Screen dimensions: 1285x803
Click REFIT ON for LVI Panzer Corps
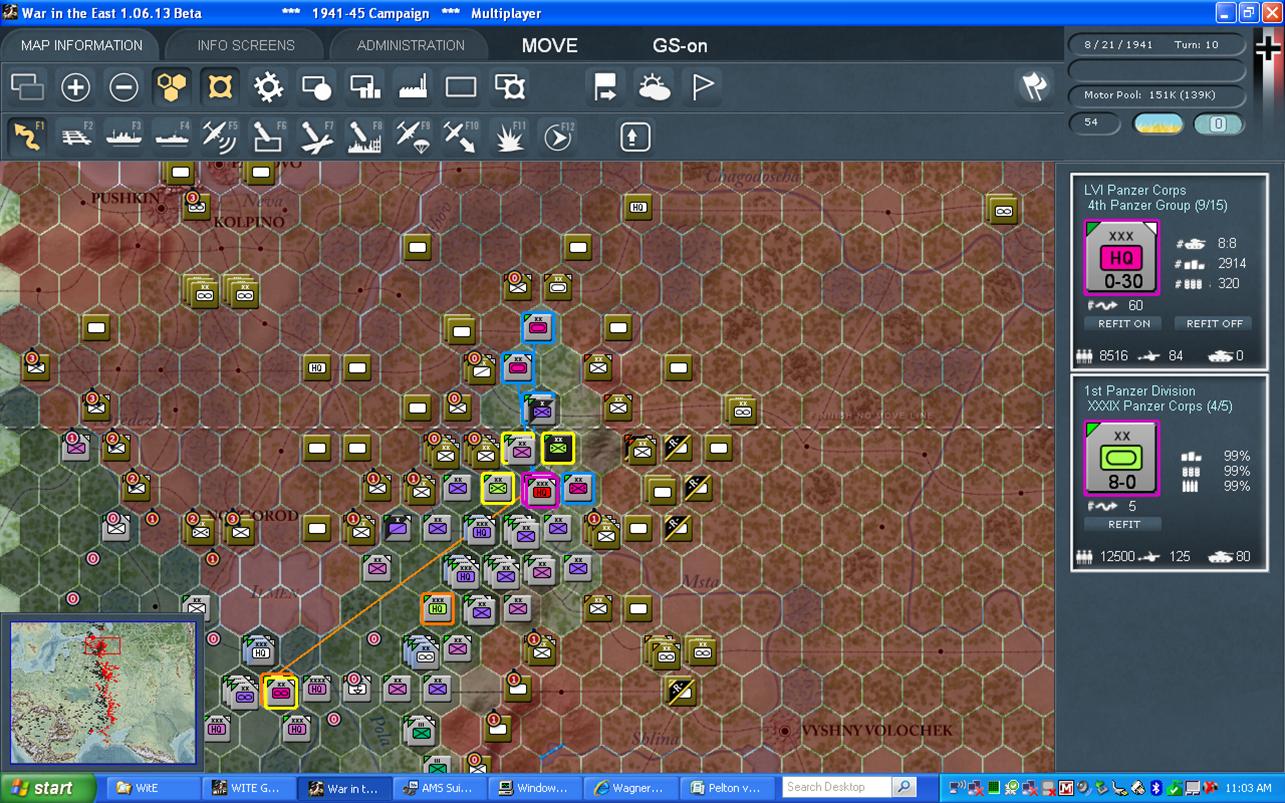click(1124, 324)
